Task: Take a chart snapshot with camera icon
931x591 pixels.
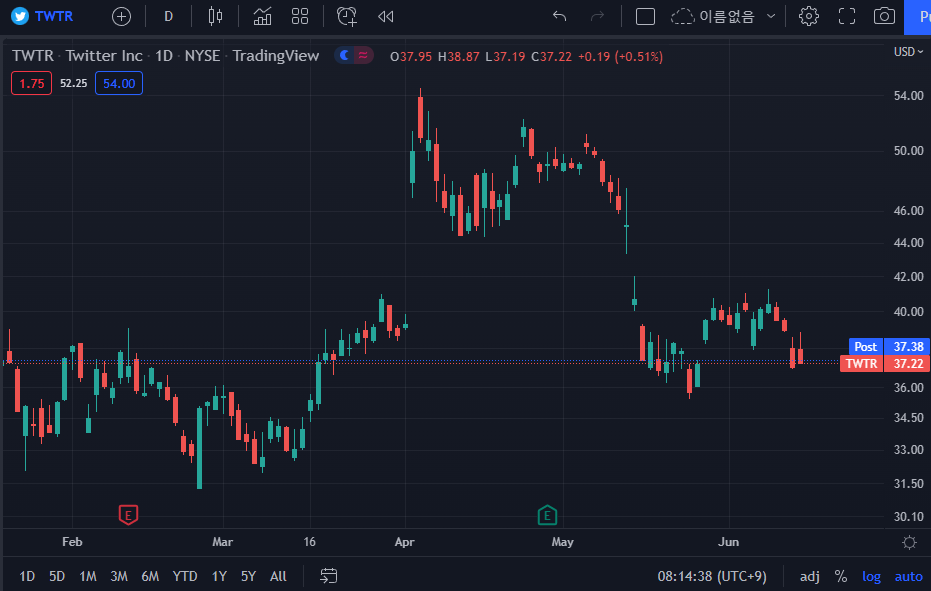Action: [884, 17]
